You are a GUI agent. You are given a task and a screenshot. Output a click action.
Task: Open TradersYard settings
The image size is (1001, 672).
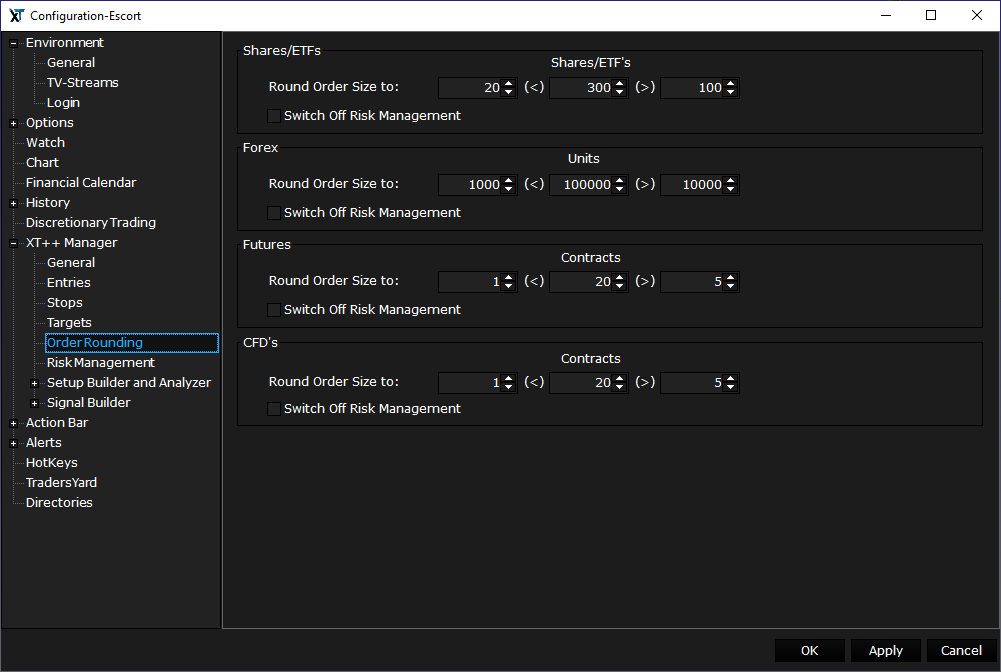(x=61, y=482)
